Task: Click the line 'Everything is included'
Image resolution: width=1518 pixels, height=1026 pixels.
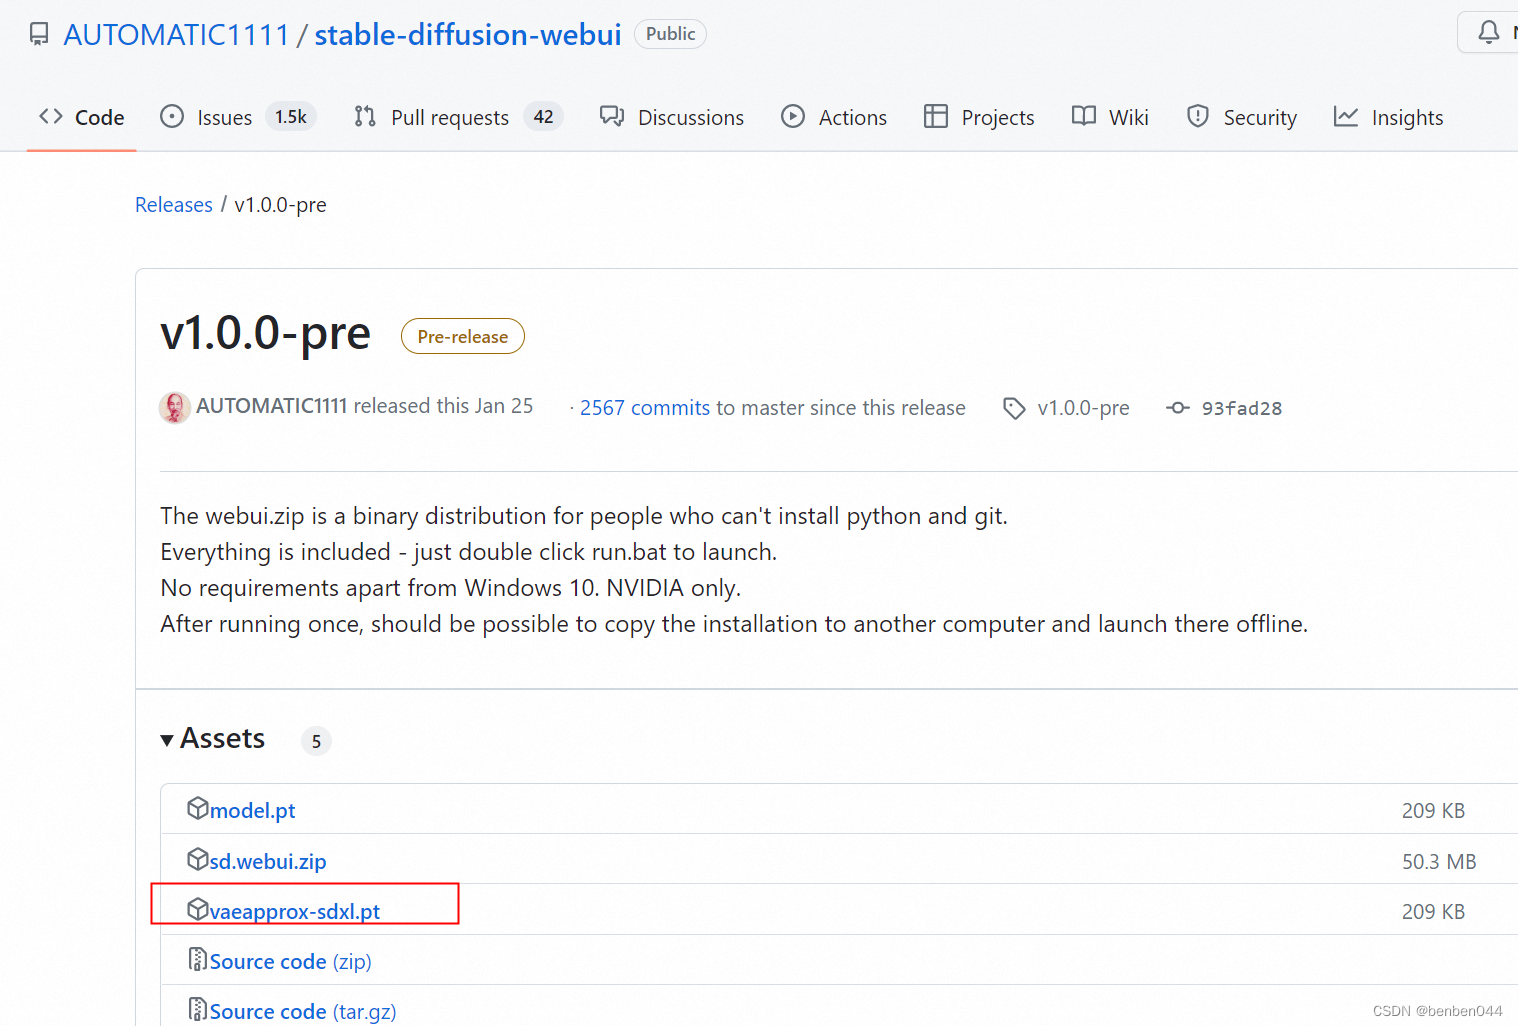Action: (x=469, y=552)
